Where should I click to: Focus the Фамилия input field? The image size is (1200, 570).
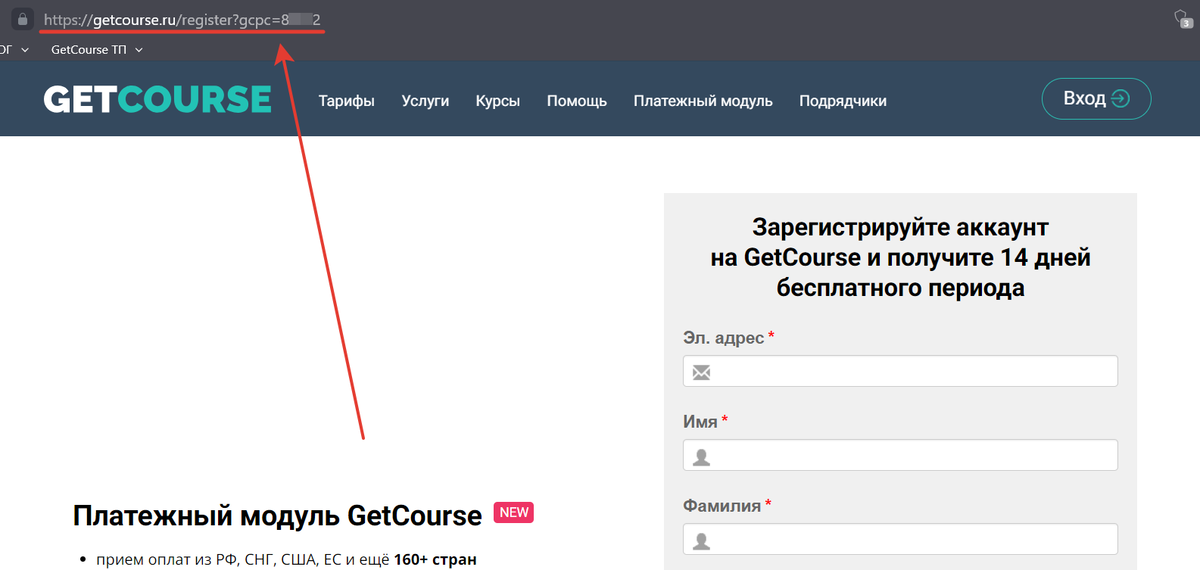(x=900, y=539)
